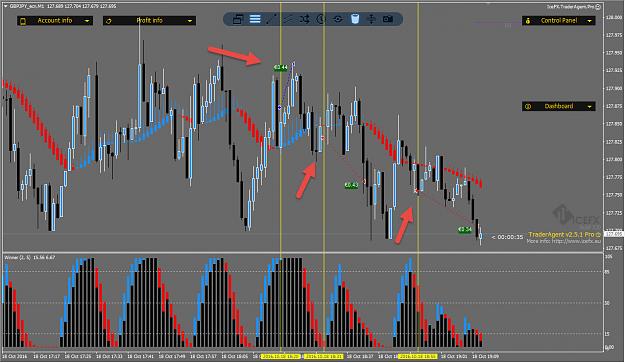The image size is (625, 363).
Task: Click the 00:00:35 candle countdown timer
Action: tap(507, 237)
